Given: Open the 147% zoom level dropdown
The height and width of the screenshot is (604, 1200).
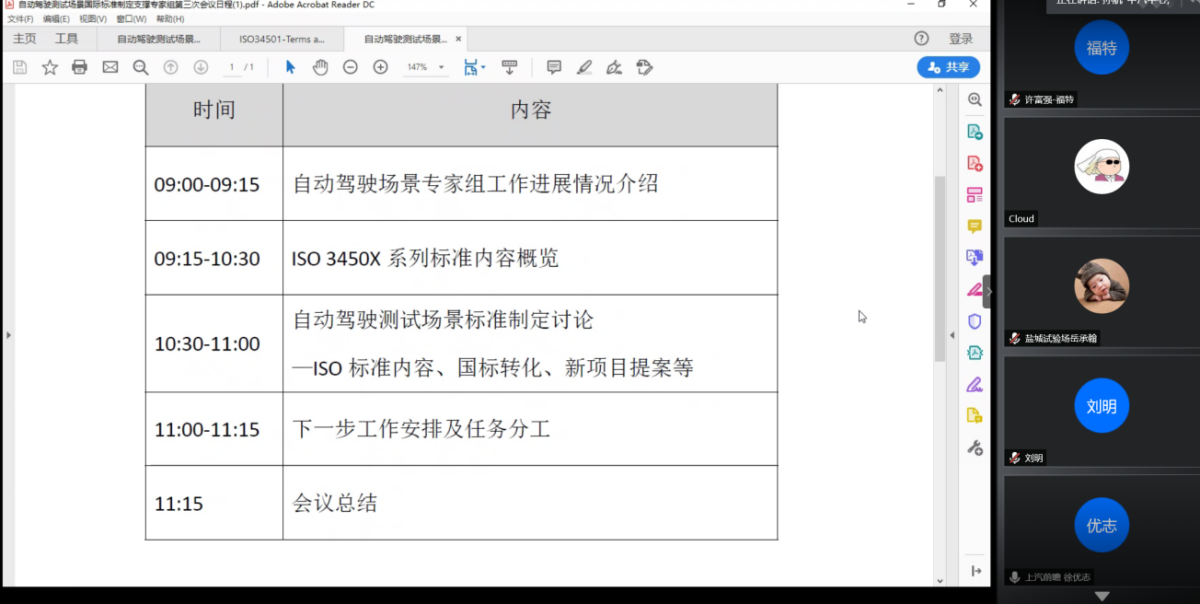Looking at the screenshot, I should click(x=425, y=67).
